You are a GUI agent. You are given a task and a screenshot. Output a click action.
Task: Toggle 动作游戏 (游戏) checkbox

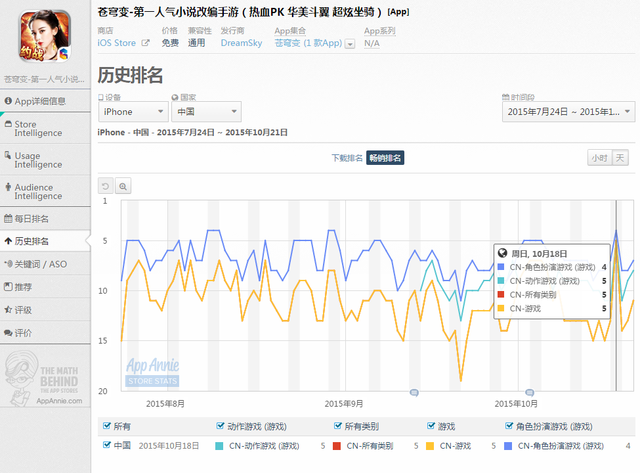(x=220, y=426)
